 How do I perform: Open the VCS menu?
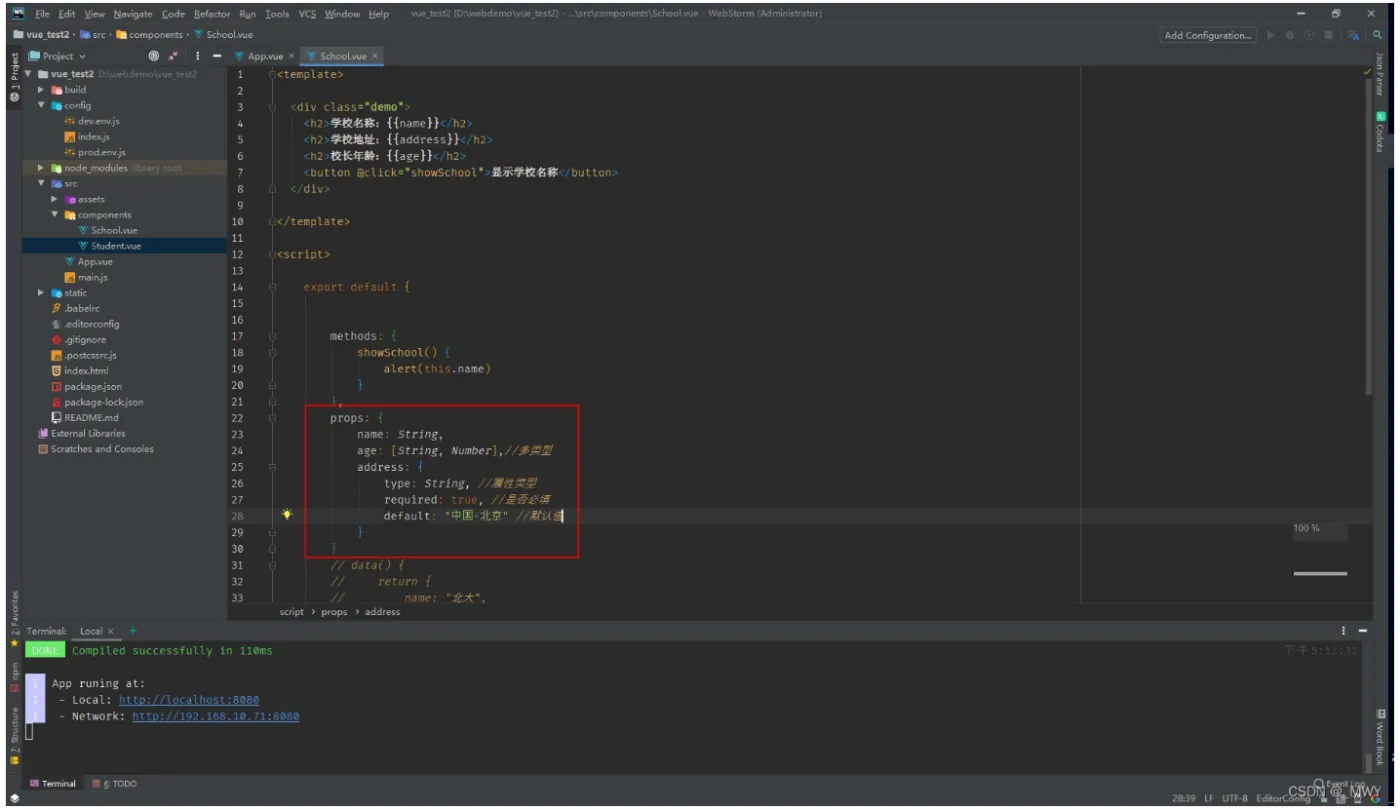307,14
